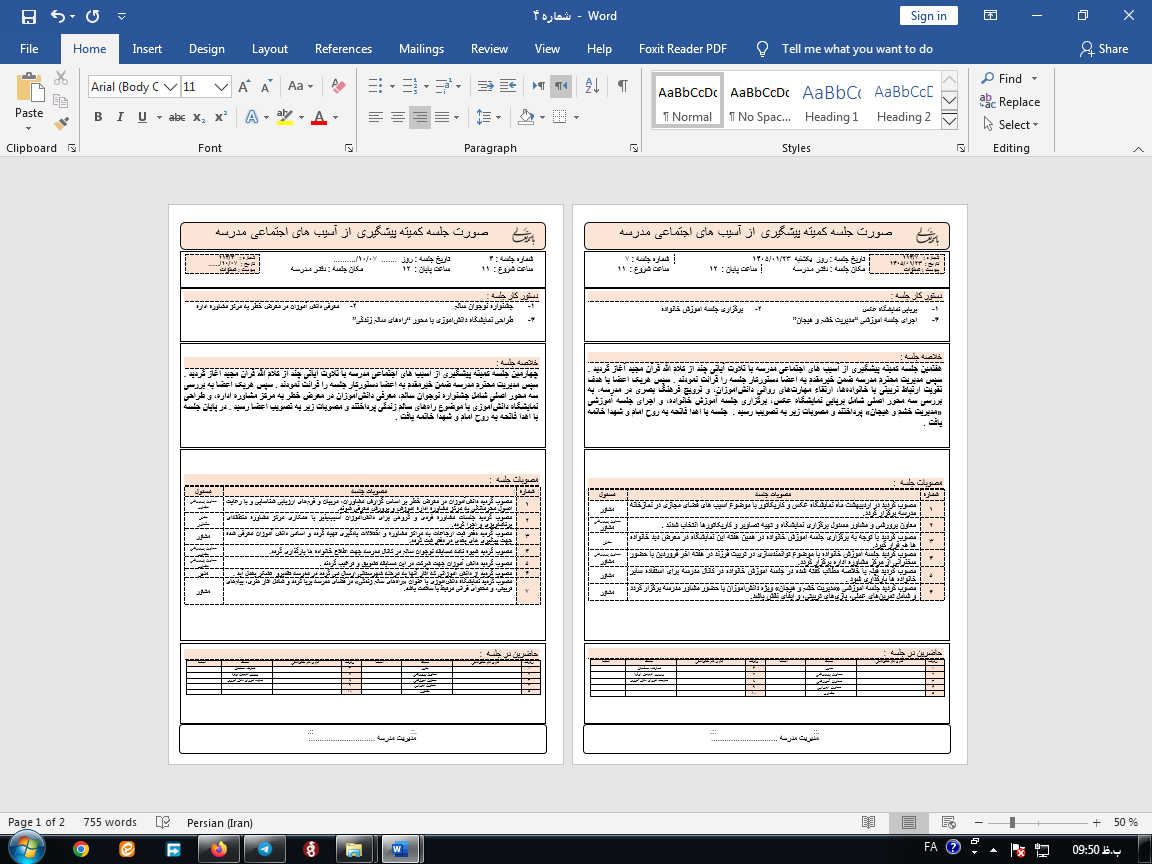Open the References ribbon tab
Screen dimensions: 1152x864
(x=343, y=49)
